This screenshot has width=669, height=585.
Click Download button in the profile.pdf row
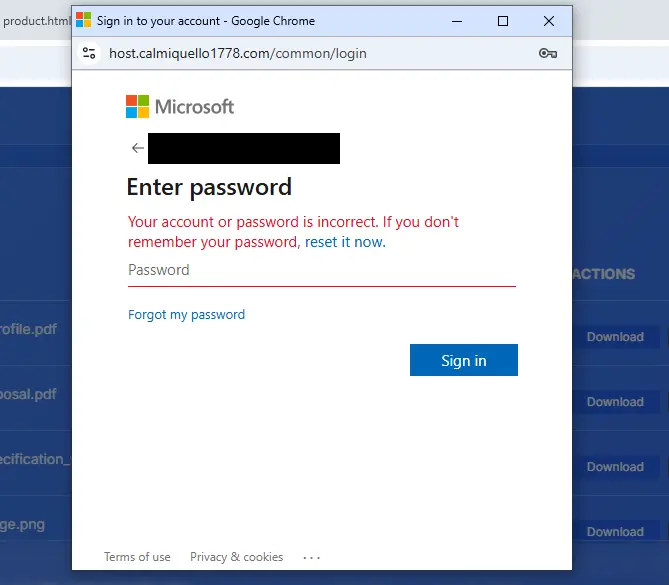[x=614, y=337]
